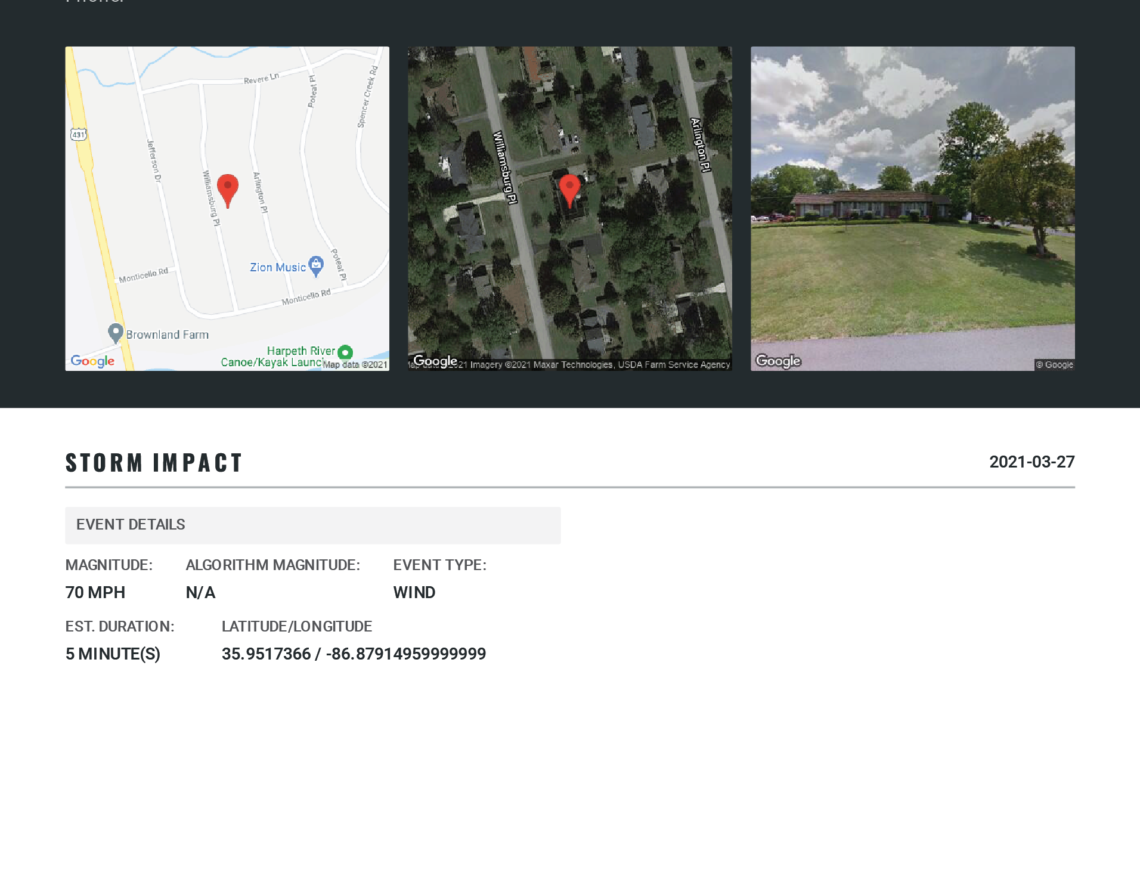Click the red pin on the road map
Image resolution: width=1140 pixels, height=876 pixels.
228,188
